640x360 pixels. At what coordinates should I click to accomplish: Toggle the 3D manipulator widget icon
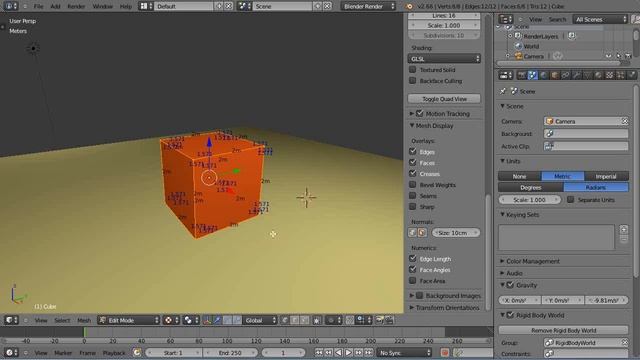(207, 320)
